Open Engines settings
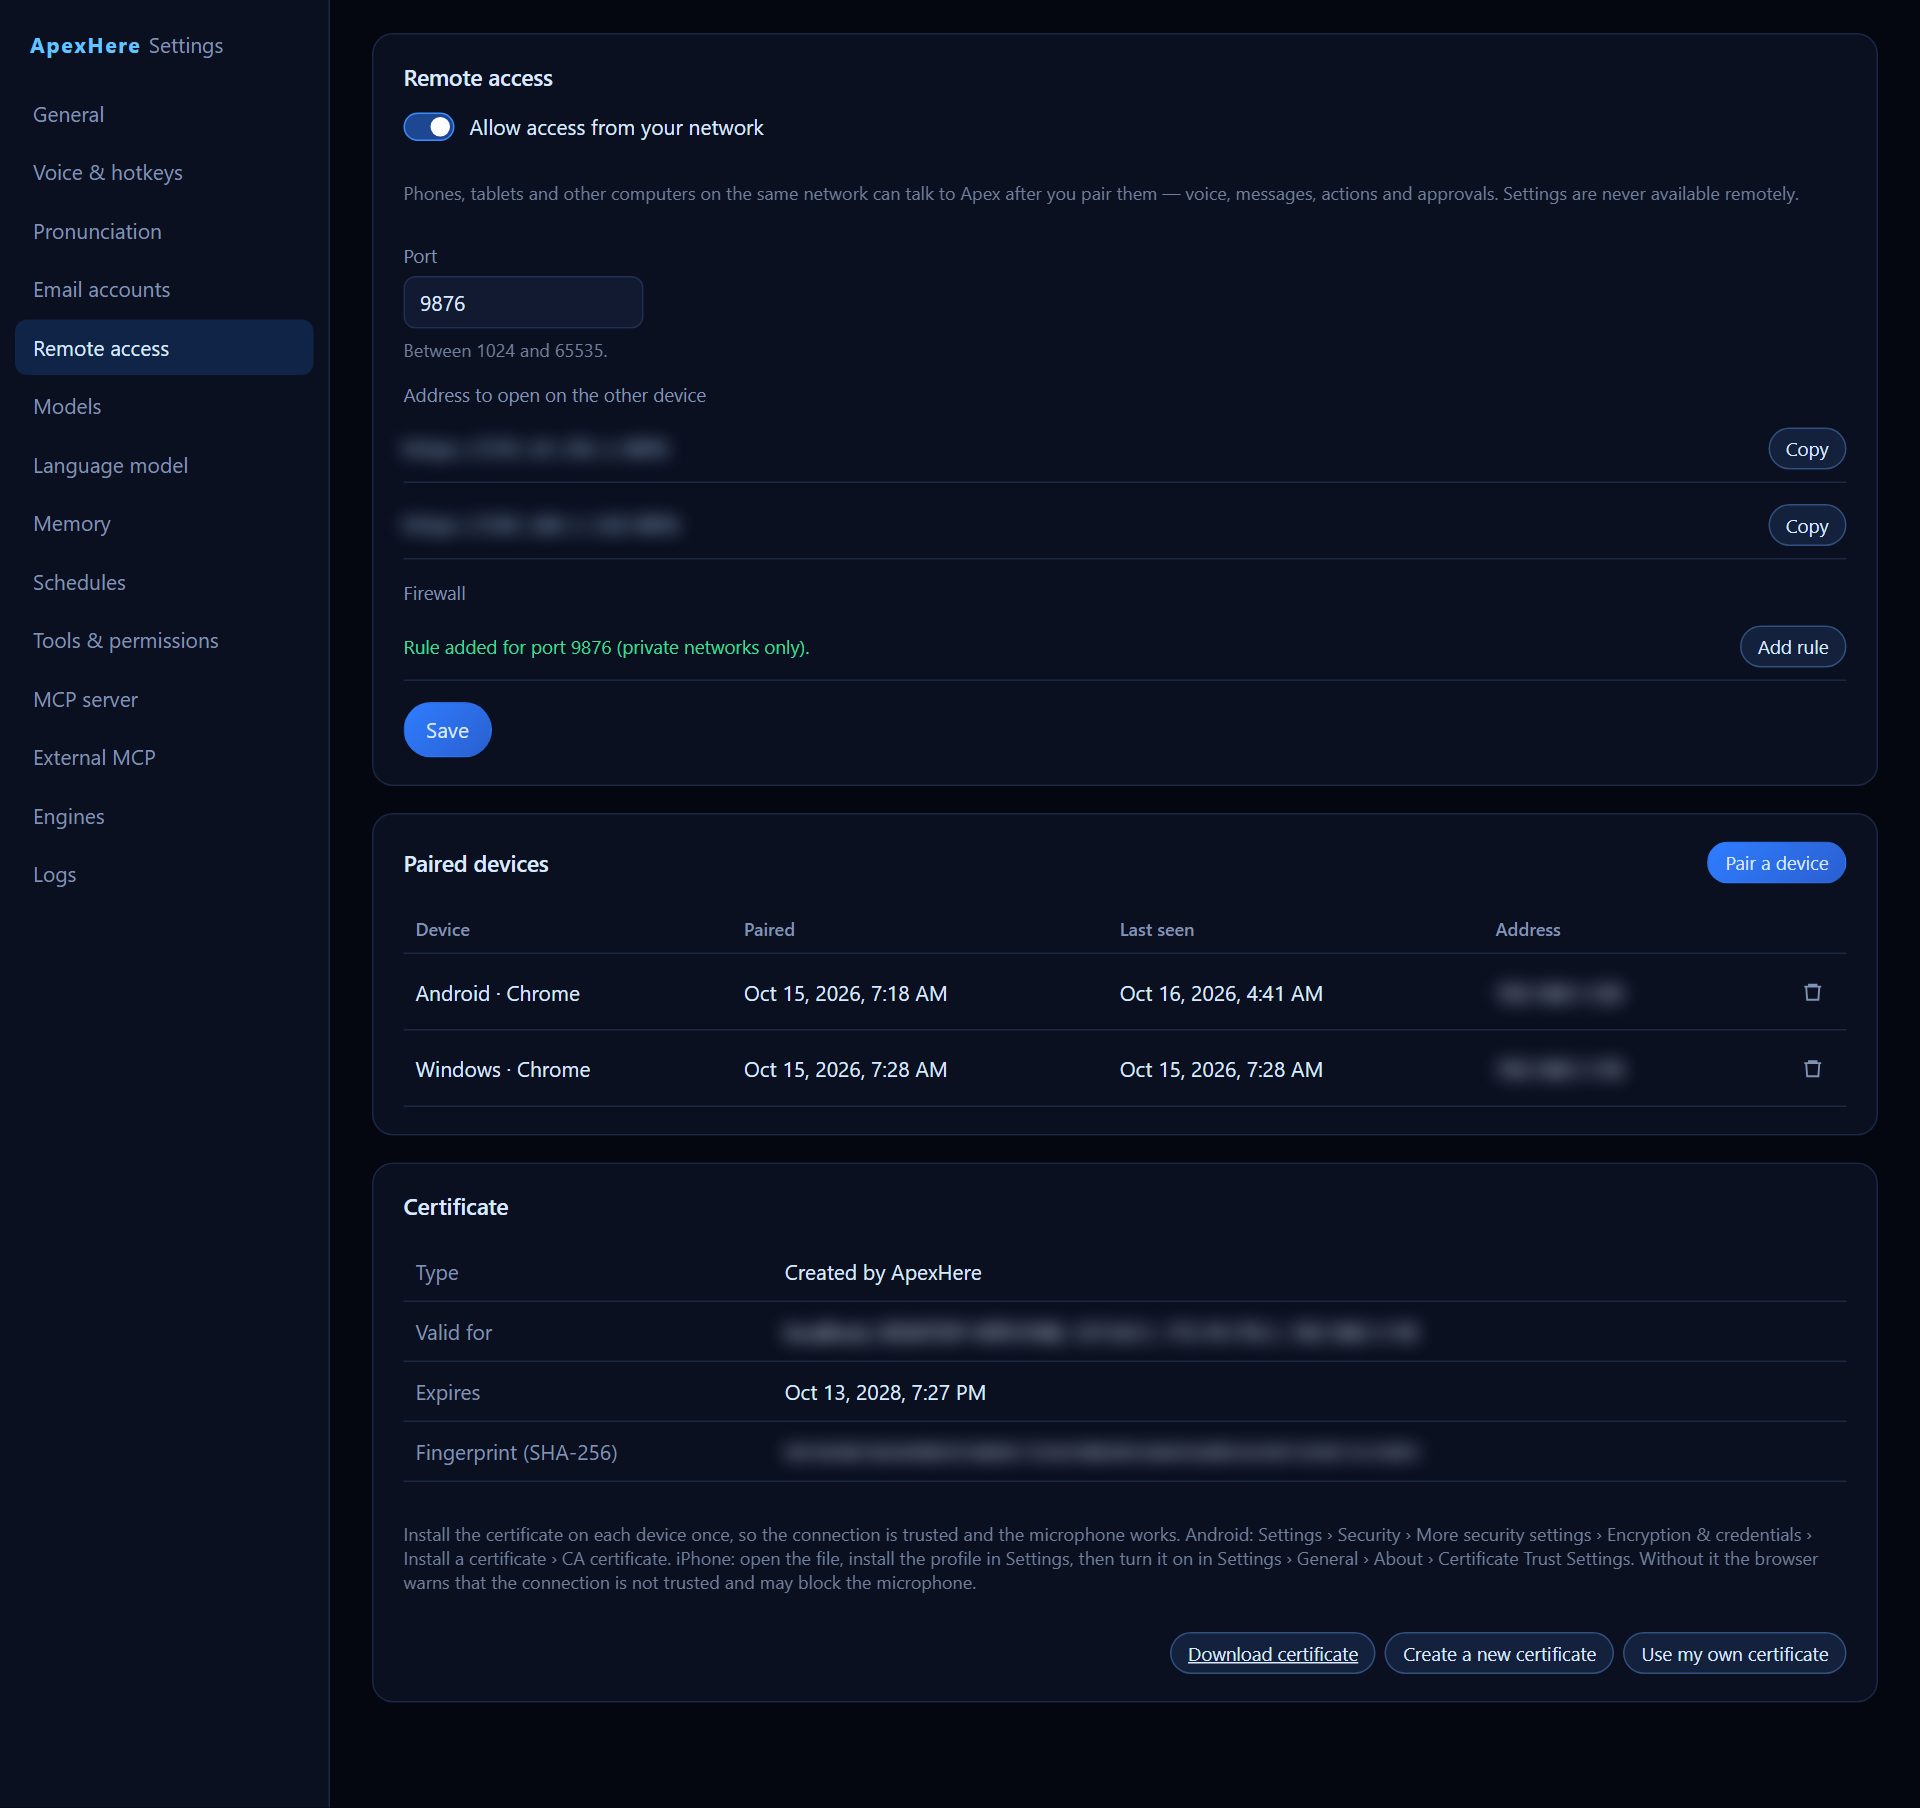Image resolution: width=1920 pixels, height=1808 pixels. (x=164, y=816)
